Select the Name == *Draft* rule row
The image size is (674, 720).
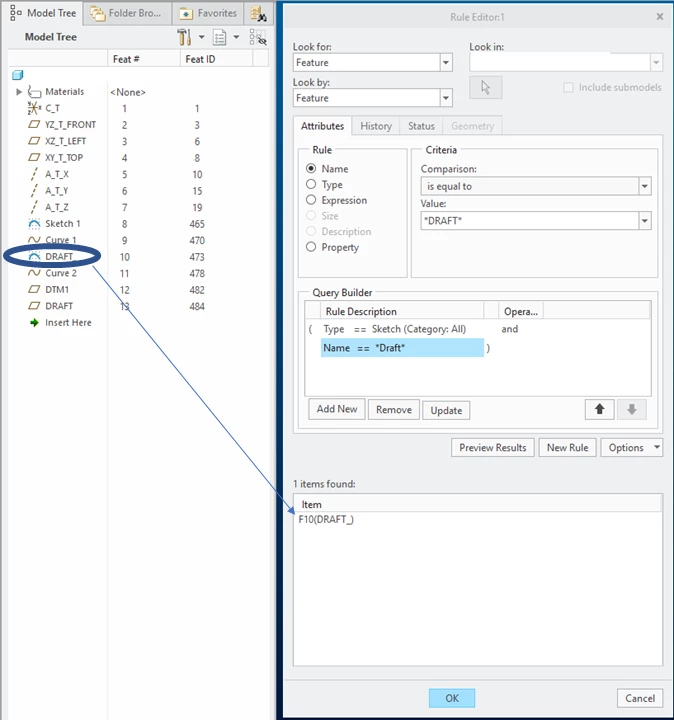pyautogui.click(x=402, y=348)
